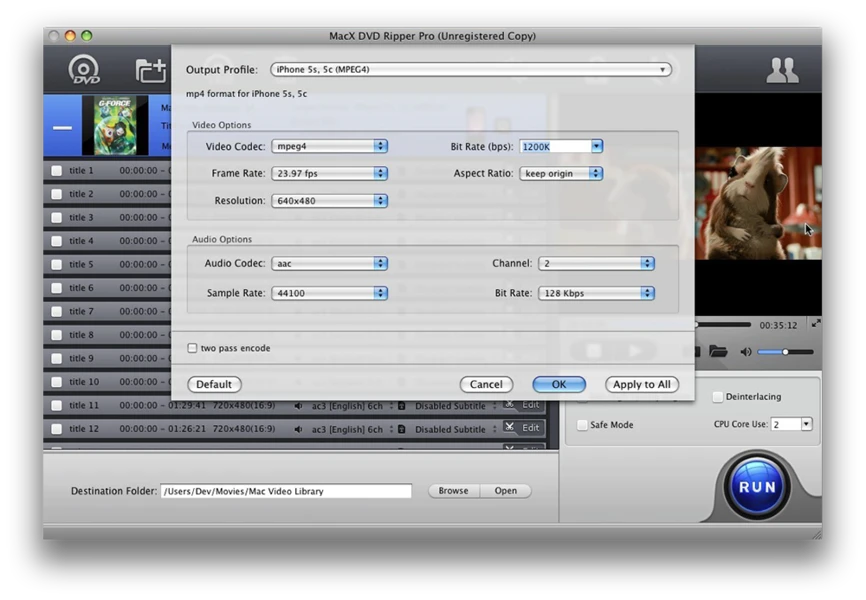The height and width of the screenshot is (600, 866).
Task: Click the speaker icon in title 12 row
Action: 298,429
